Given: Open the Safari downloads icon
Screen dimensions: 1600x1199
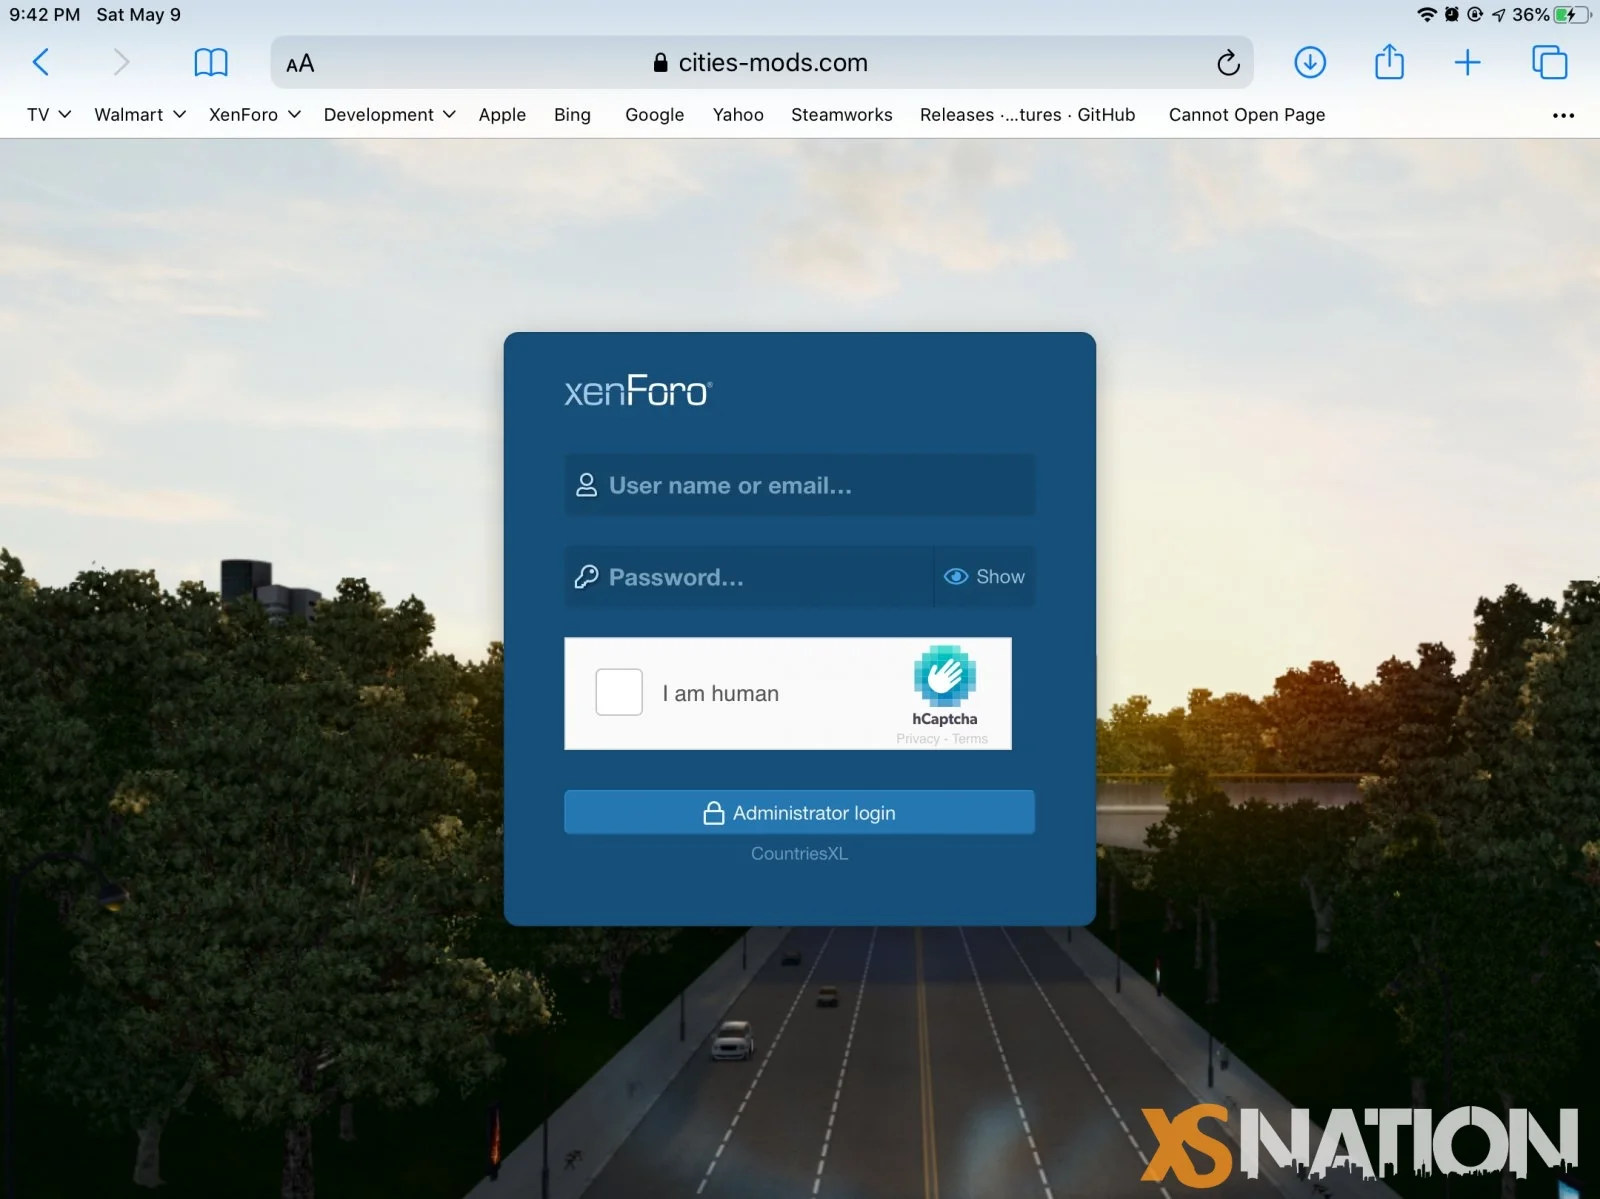Looking at the screenshot, I should pos(1310,63).
